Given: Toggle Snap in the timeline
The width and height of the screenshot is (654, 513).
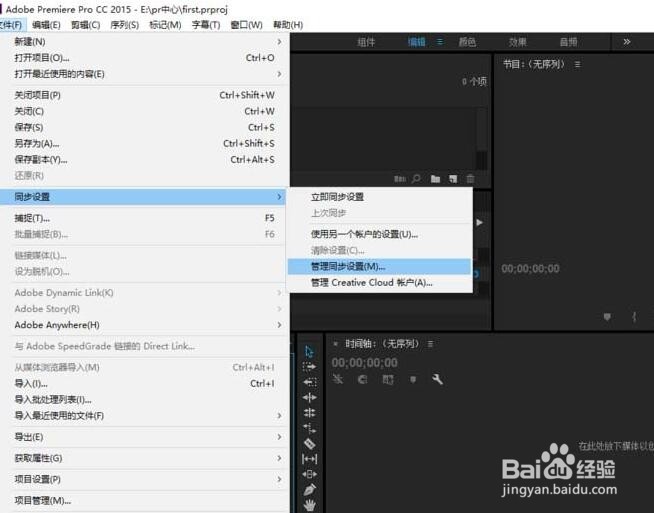Looking at the screenshot, I should 362,380.
